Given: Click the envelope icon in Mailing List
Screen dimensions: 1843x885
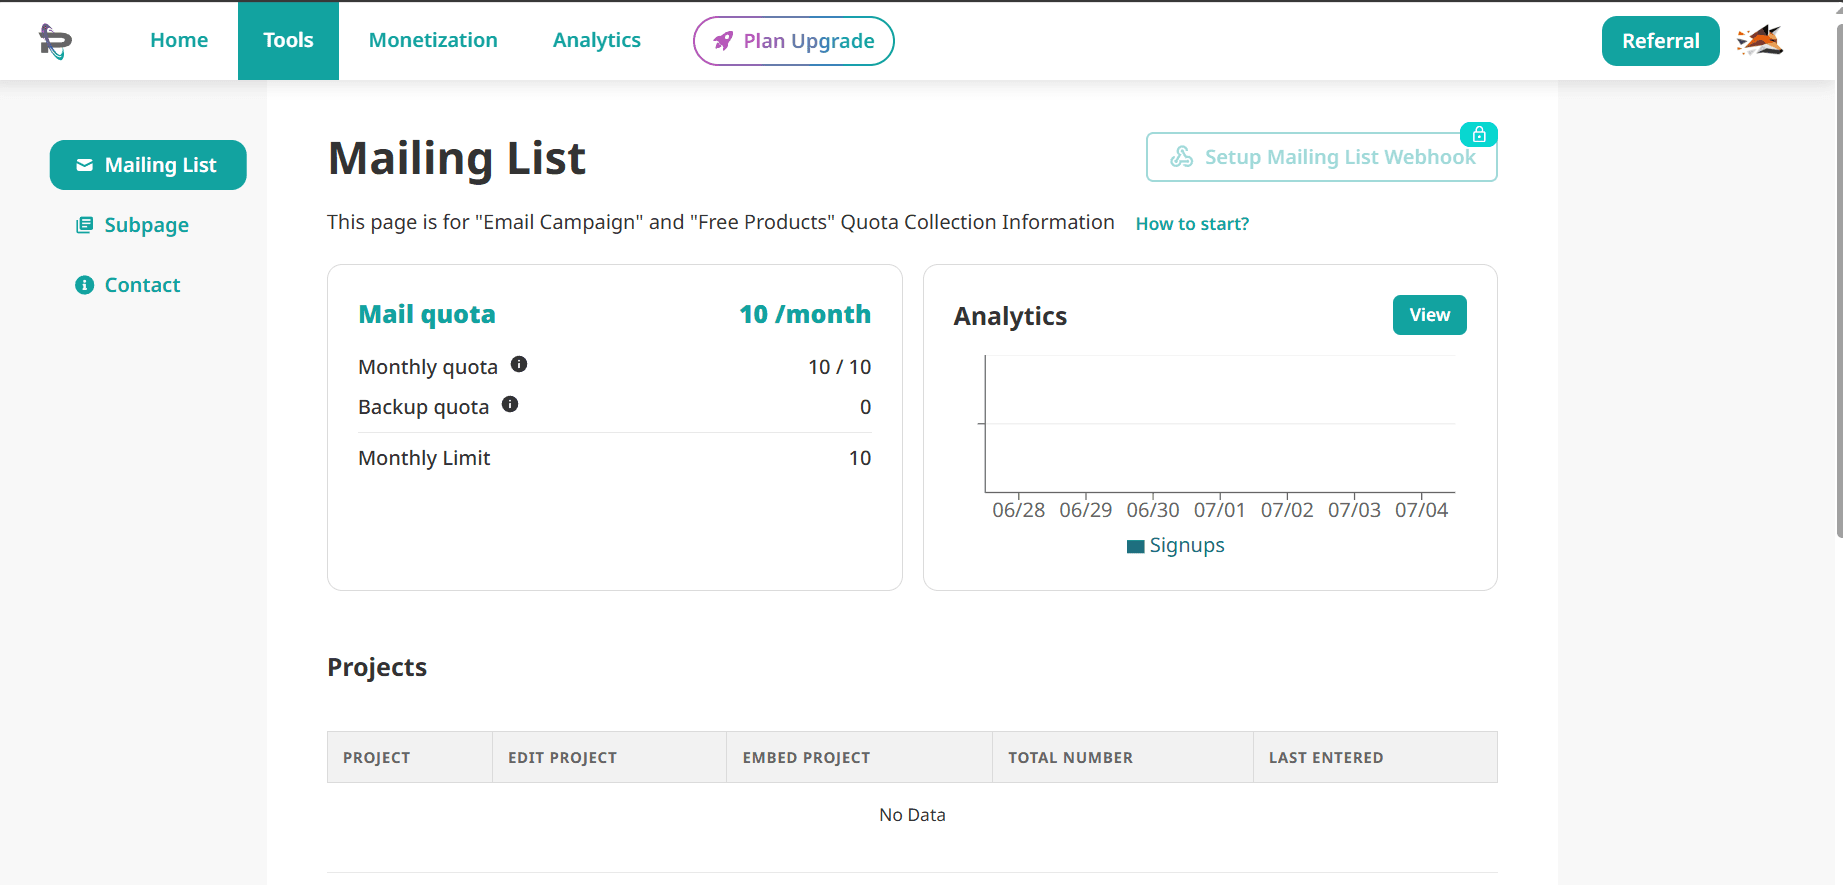Looking at the screenshot, I should click(x=85, y=165).
